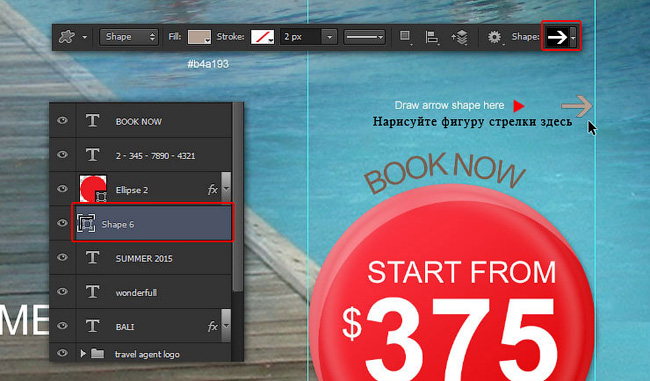Open the Custom Shape tool preset arrow
Screen dimensions: 650x381
(85, 37)
